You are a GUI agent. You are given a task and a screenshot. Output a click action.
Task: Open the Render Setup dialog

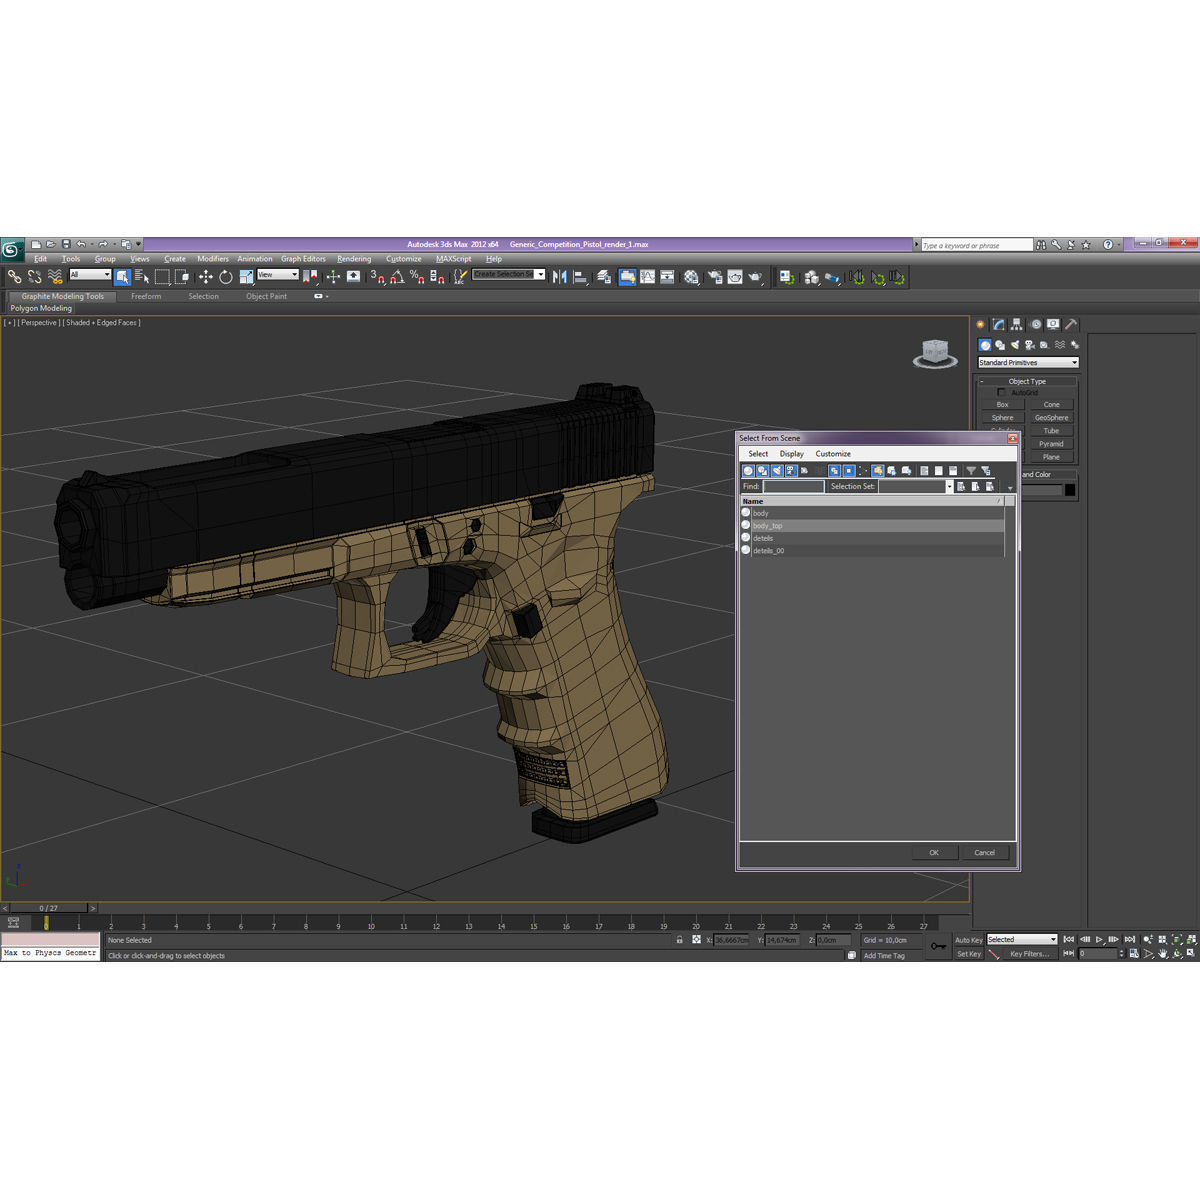714,277
